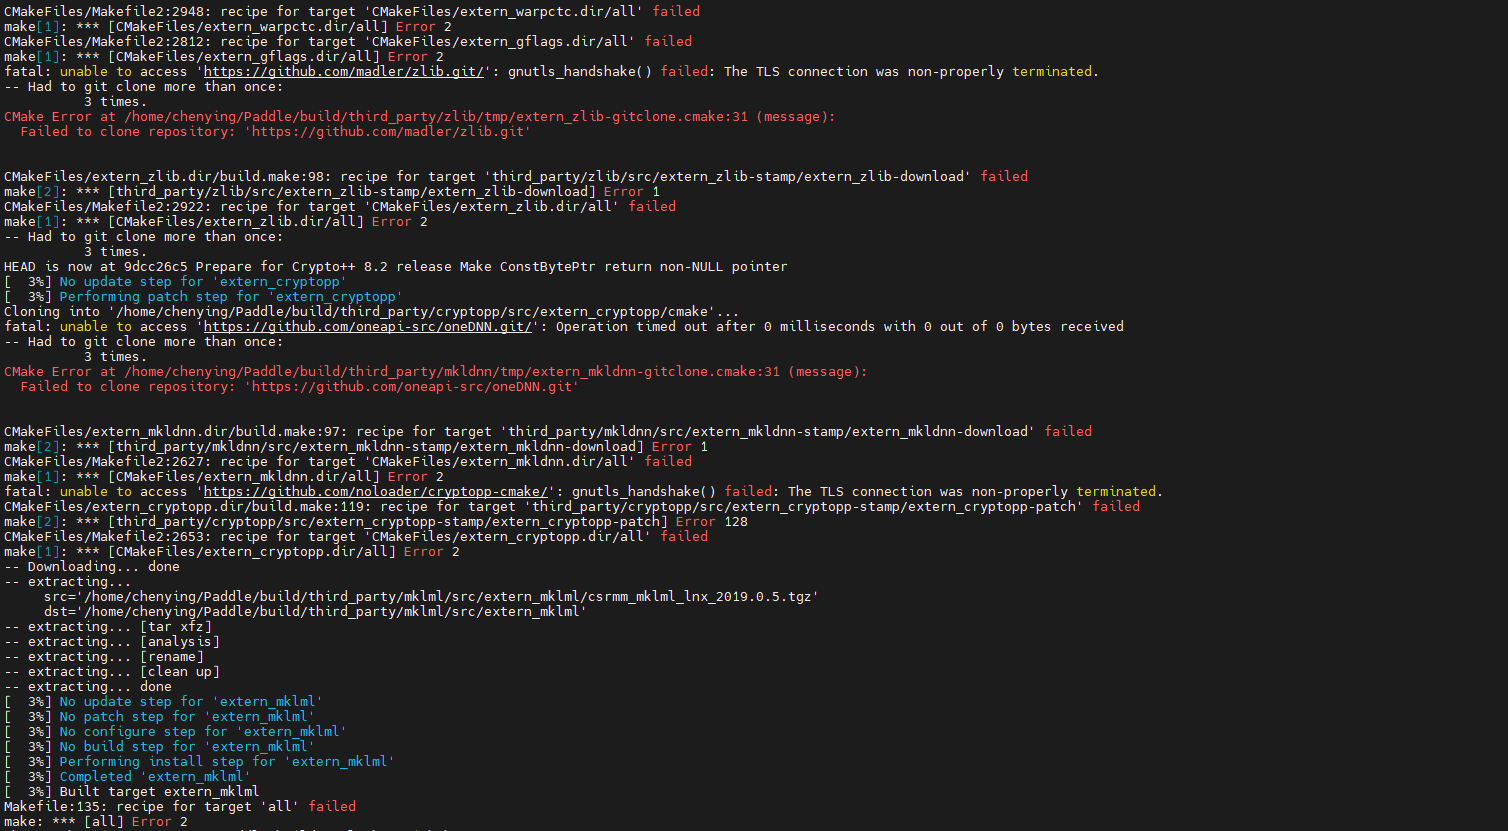Click 'Performing patch step for extern_cryptopp' line

204,297
